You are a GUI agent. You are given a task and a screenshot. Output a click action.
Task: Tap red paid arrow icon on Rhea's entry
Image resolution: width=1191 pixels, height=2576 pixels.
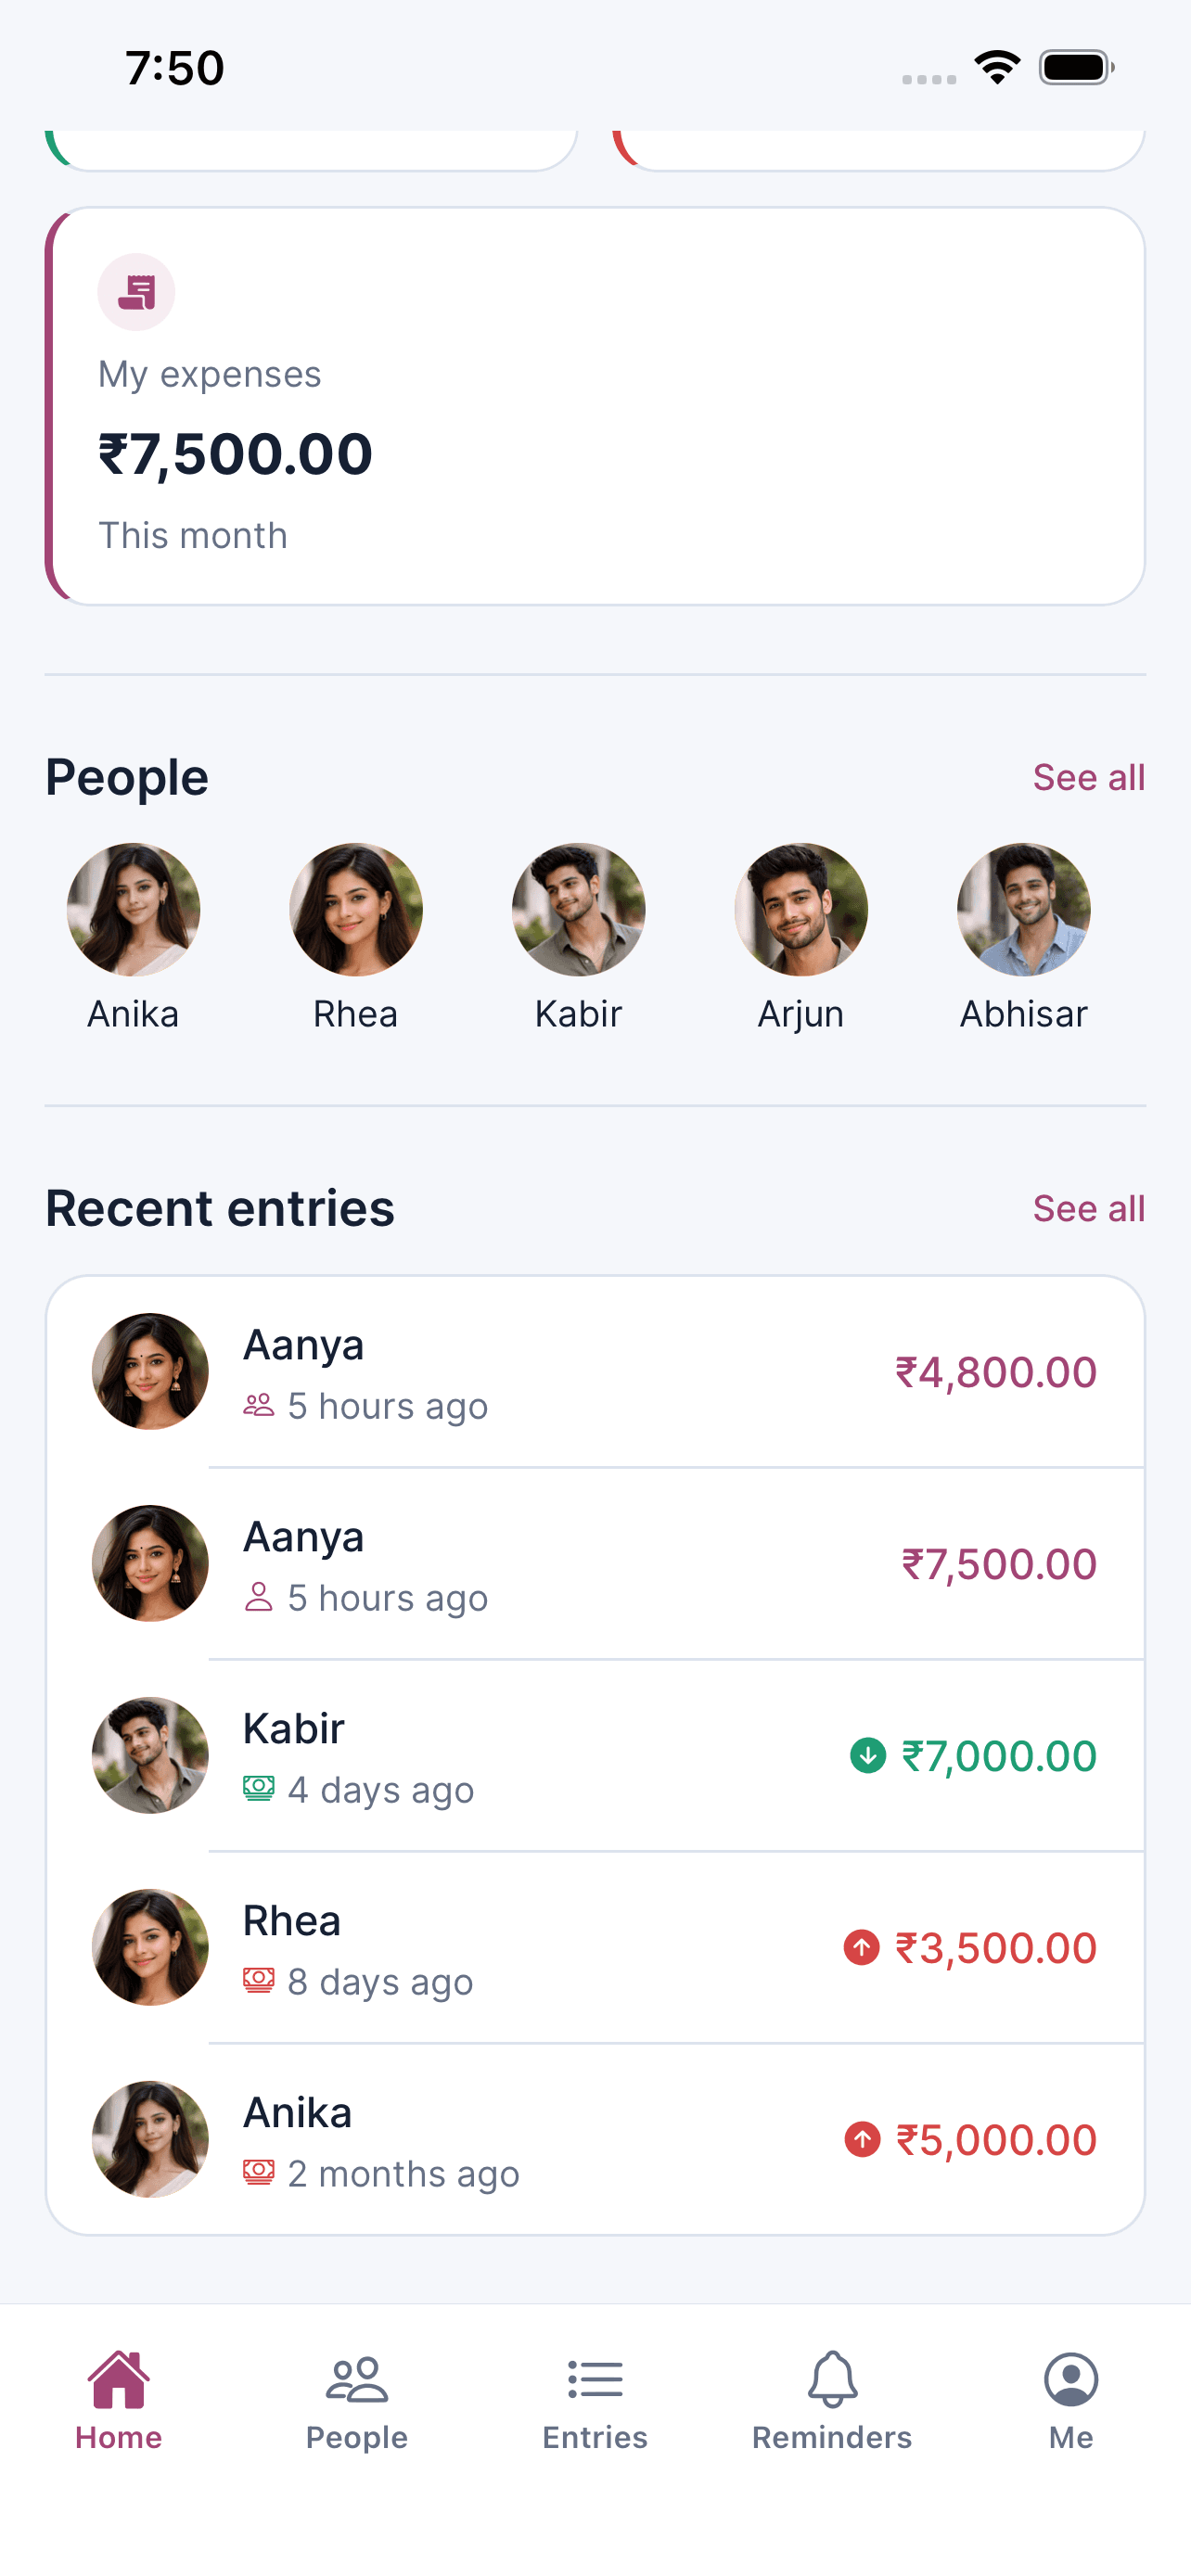[x=861, y=1947]
